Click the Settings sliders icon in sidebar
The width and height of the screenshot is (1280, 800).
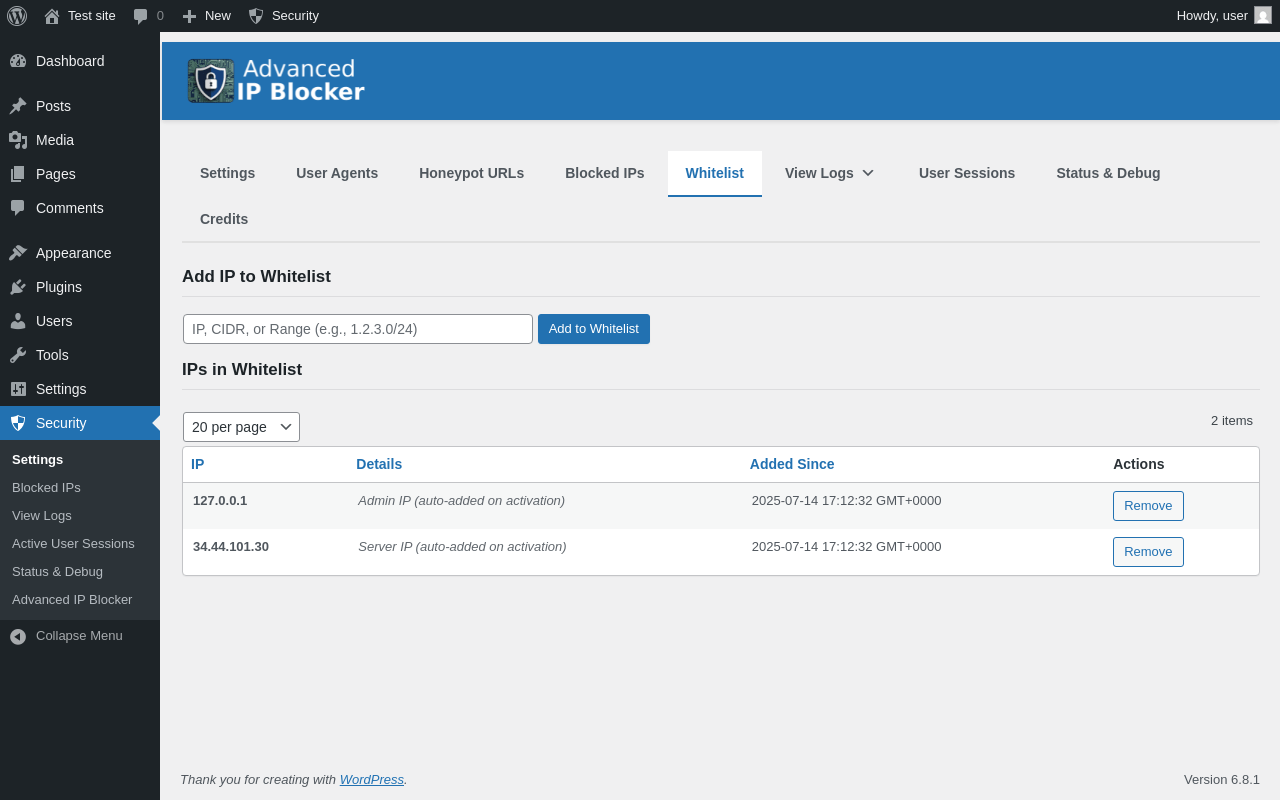18,389
